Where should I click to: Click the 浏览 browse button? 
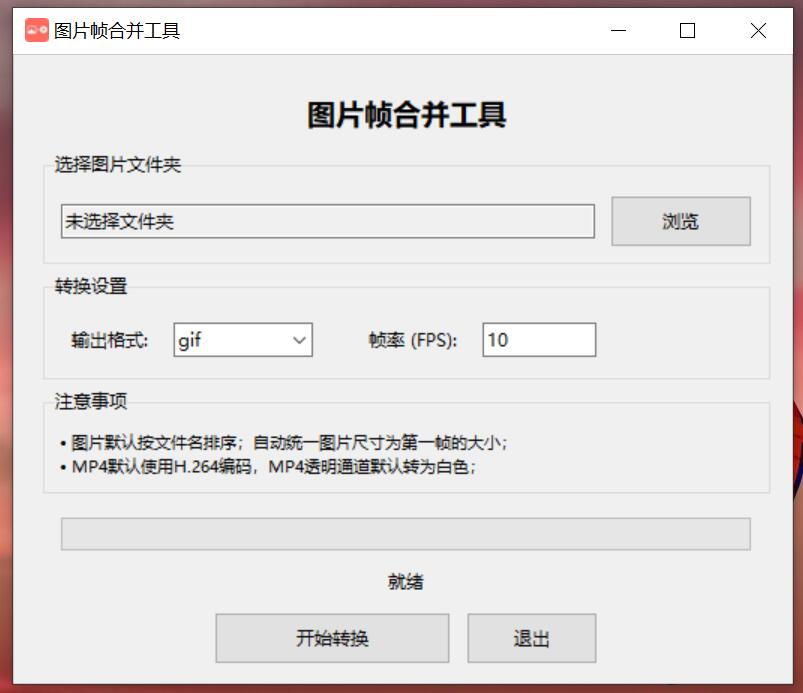680,221
